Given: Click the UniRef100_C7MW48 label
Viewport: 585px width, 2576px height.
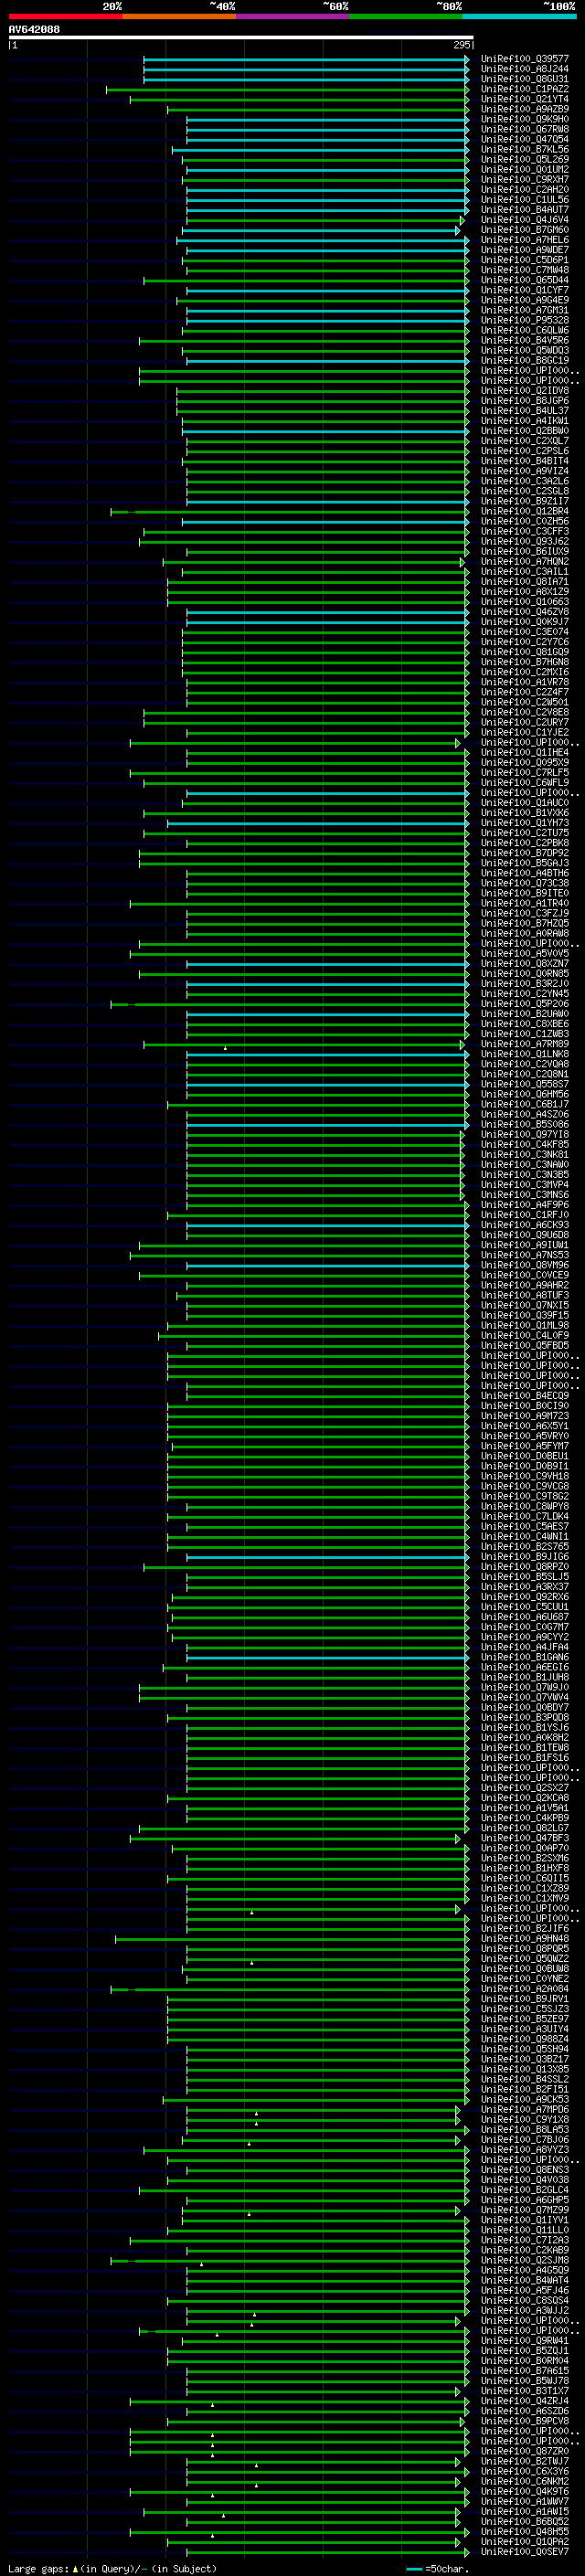Looking at the screenshot, I should 525,270.
